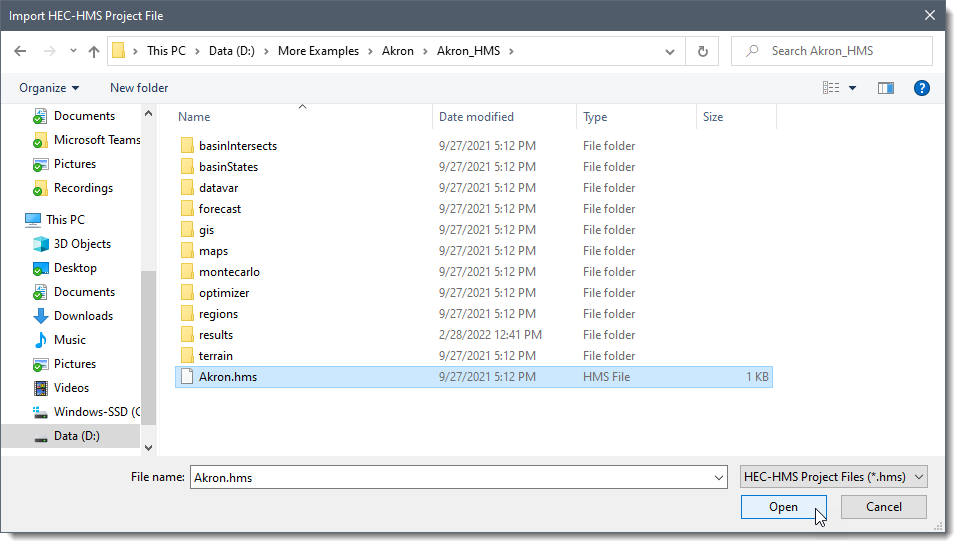Jump to 'Akron' in the breadcrumb path
The width and height of the screenshot is (961, 548).
pos(398,51)
